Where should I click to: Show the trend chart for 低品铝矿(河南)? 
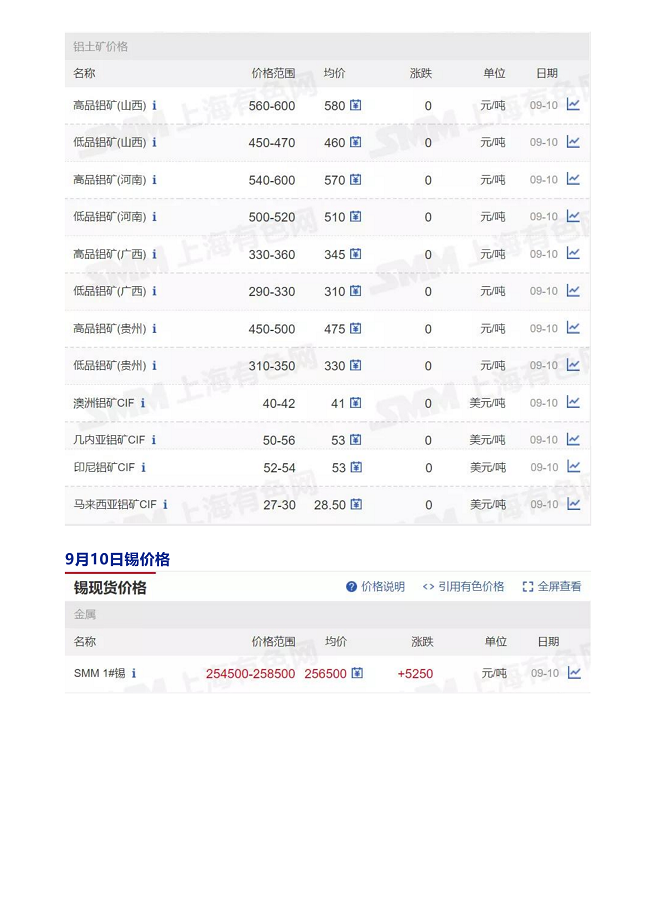tap(573, 216)
